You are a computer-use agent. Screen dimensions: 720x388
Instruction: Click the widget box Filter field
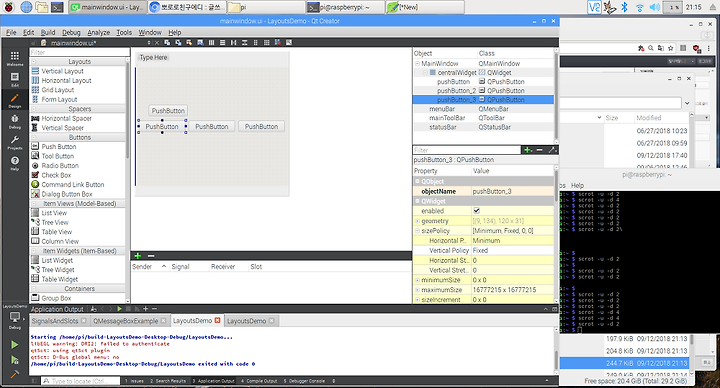pyautogui.click(x=78, y=52)
